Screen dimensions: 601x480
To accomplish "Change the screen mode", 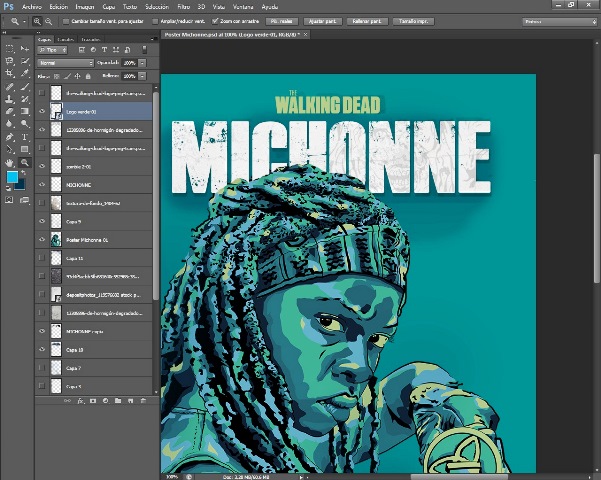I will click(x=25, y=200).
